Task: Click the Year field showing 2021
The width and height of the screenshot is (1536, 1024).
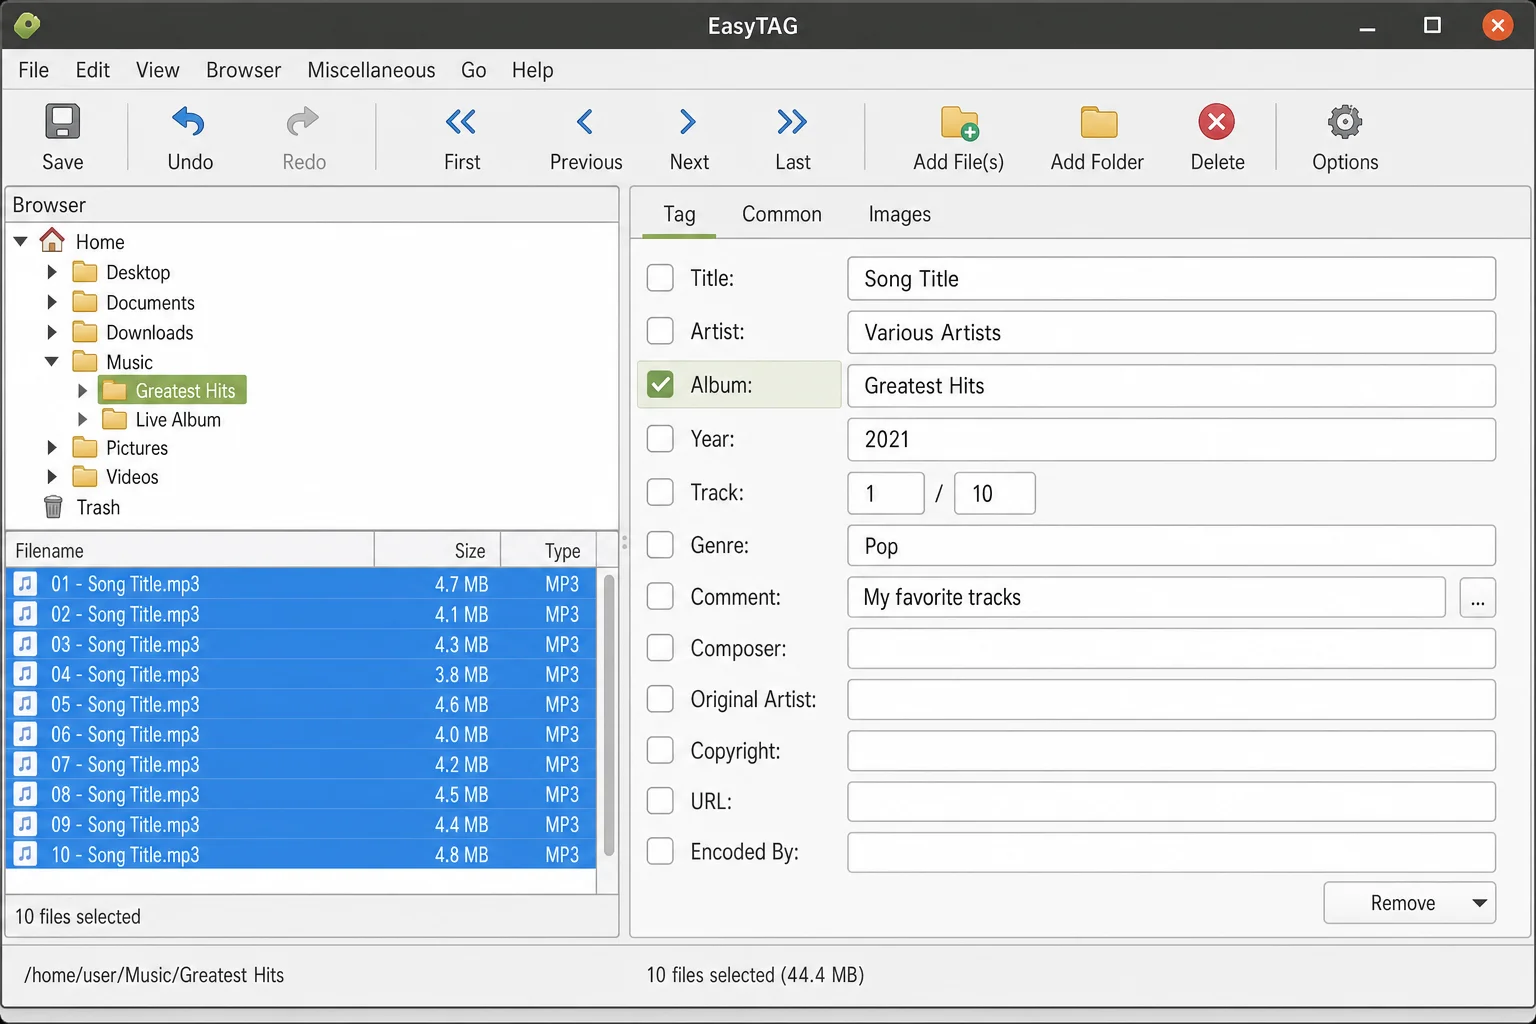Action: tap(1171, 439)
